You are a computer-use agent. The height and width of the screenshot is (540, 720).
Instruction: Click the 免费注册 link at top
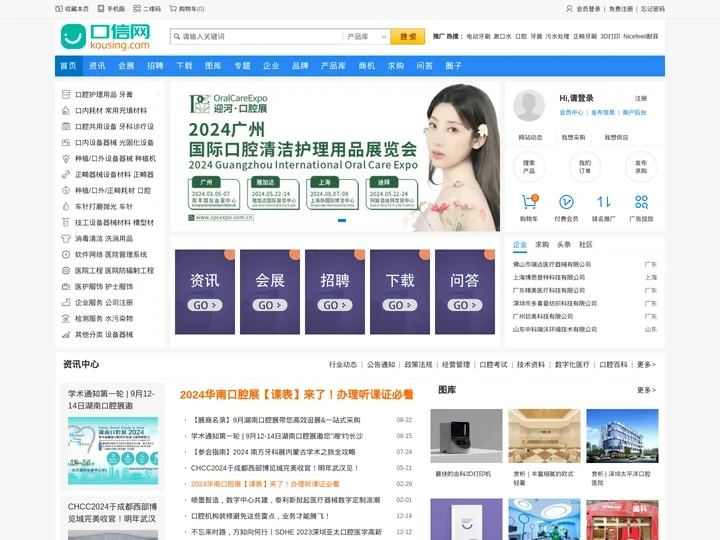621,9
